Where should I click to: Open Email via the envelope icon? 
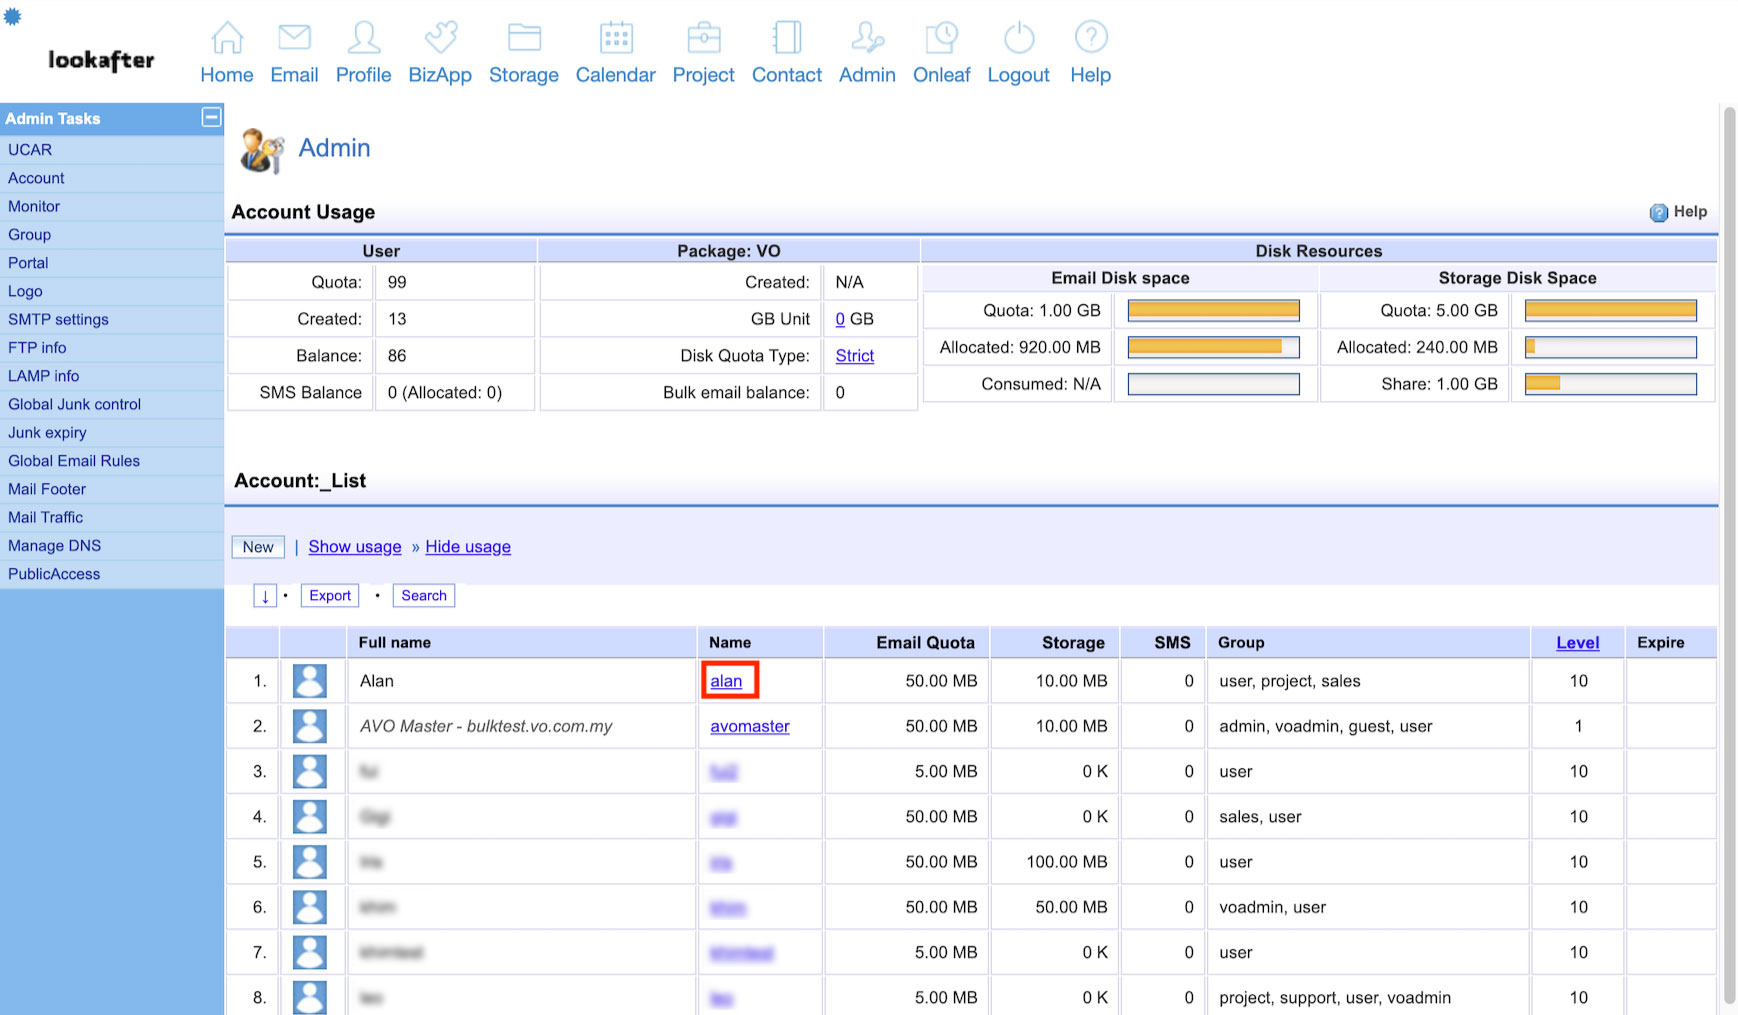click(294, 39)
